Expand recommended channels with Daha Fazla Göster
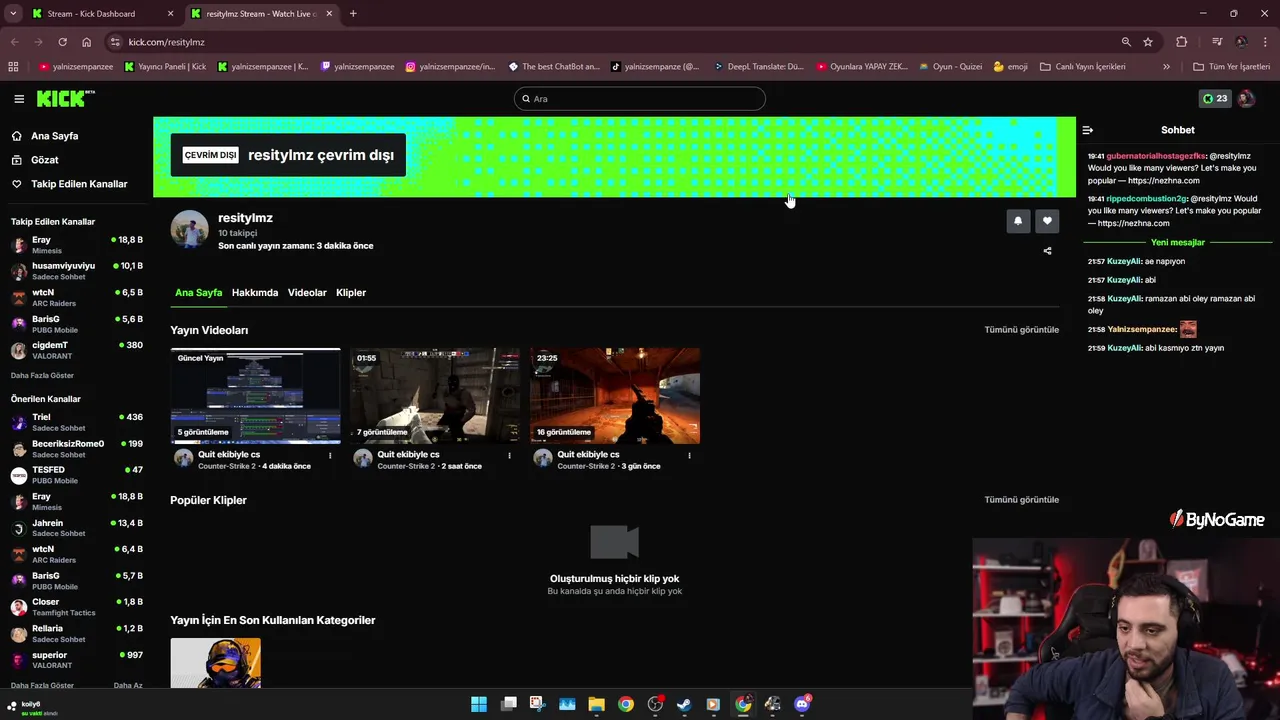1280x720 pixels. [x=42, y=686]
